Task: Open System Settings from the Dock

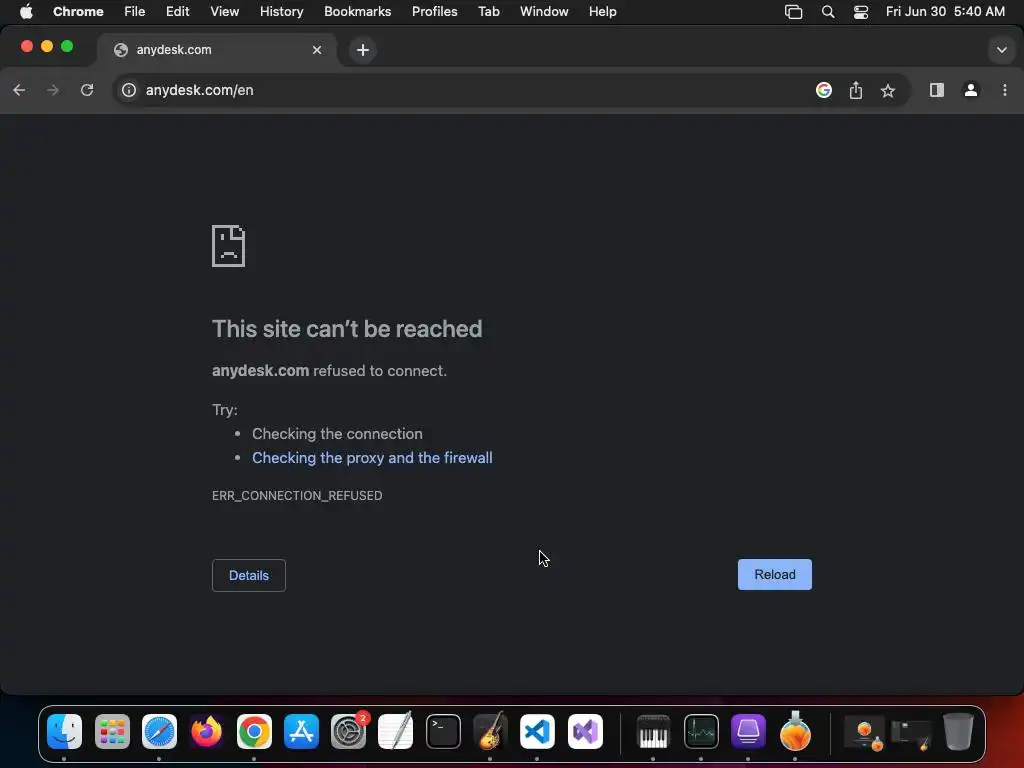Action: pos(348,731)
